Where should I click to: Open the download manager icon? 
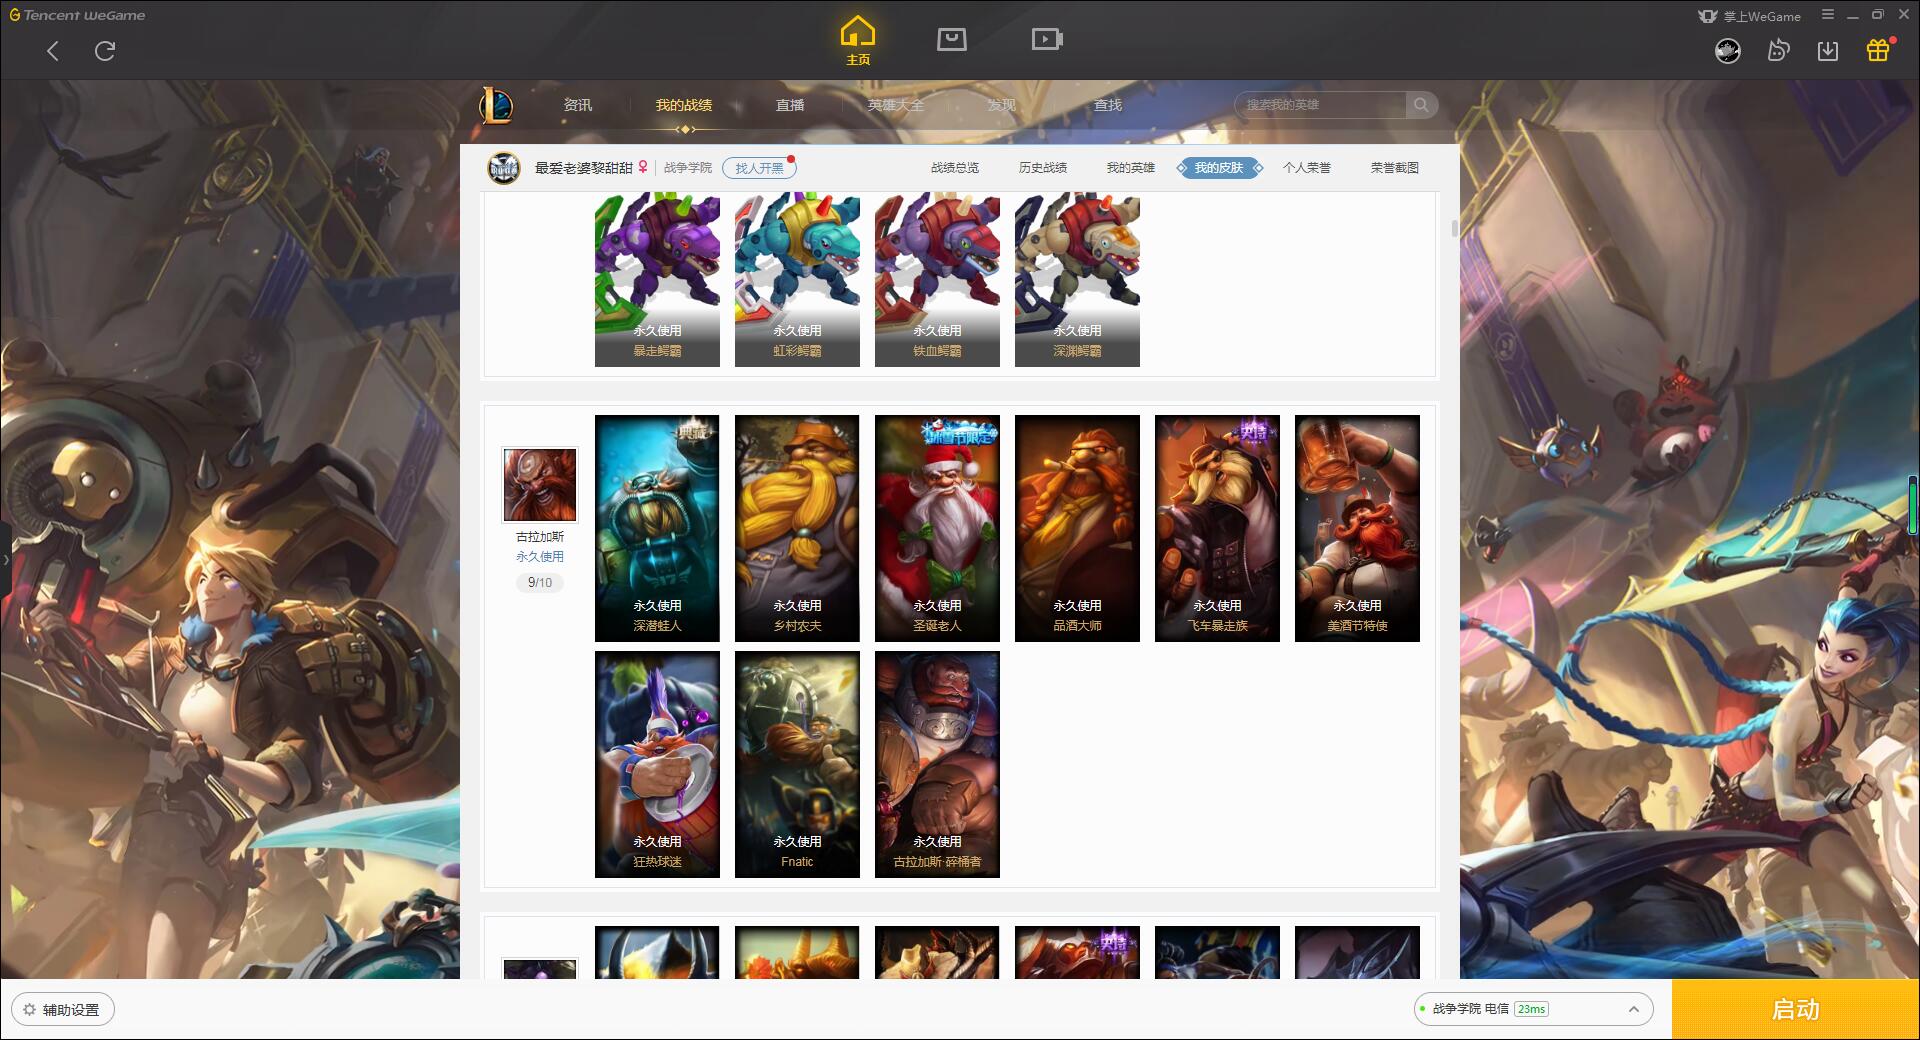(1828, 51)
